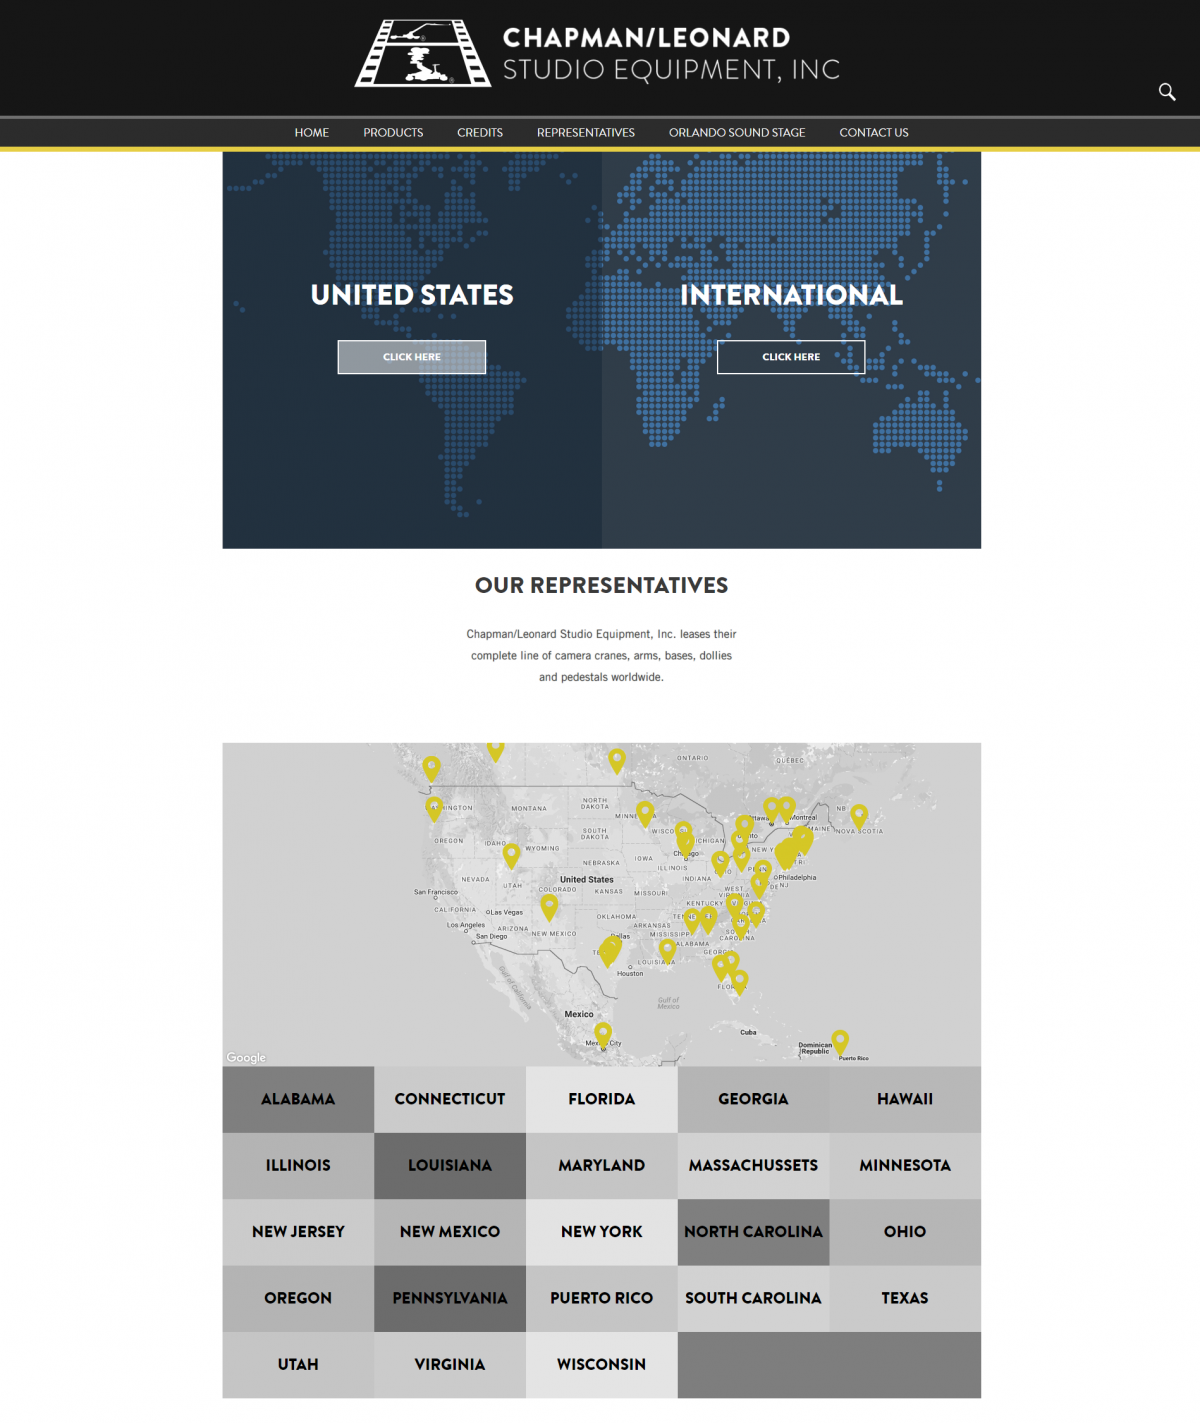The width and height of the screenshot is (1200, 1423).
Task: Select the map pin in Minnesota
Action: (645, 813)
